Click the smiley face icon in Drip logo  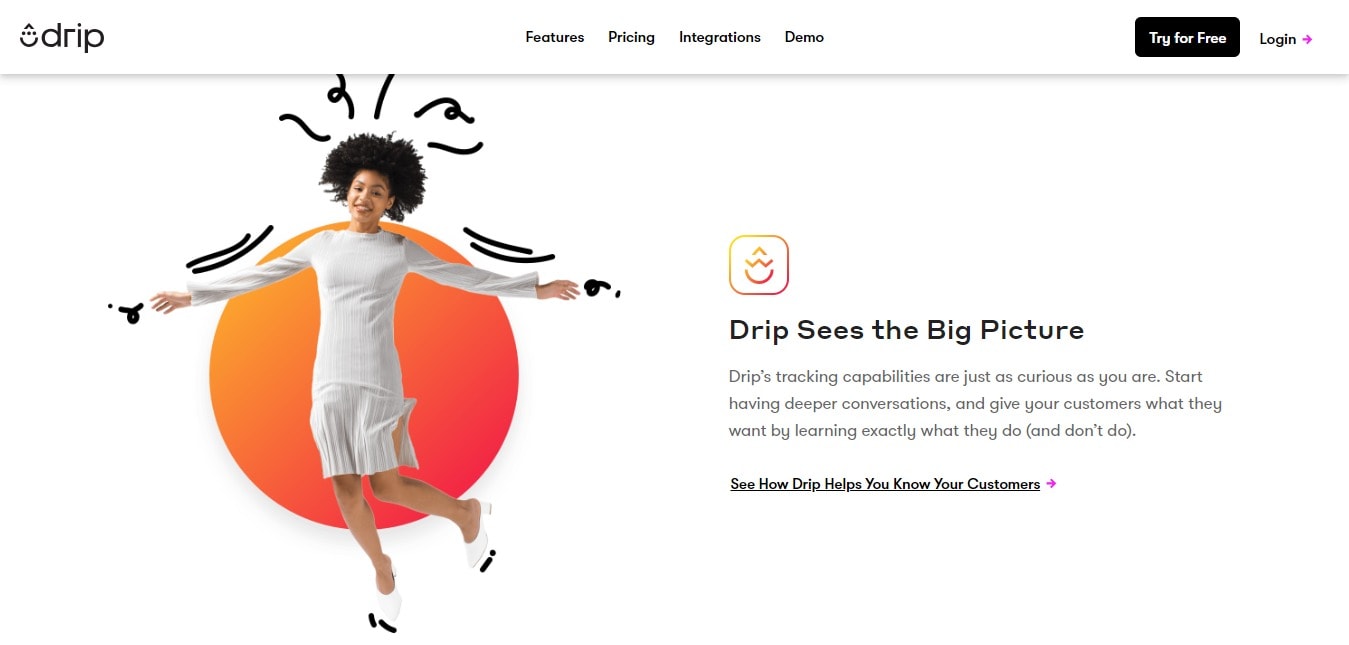29,35
